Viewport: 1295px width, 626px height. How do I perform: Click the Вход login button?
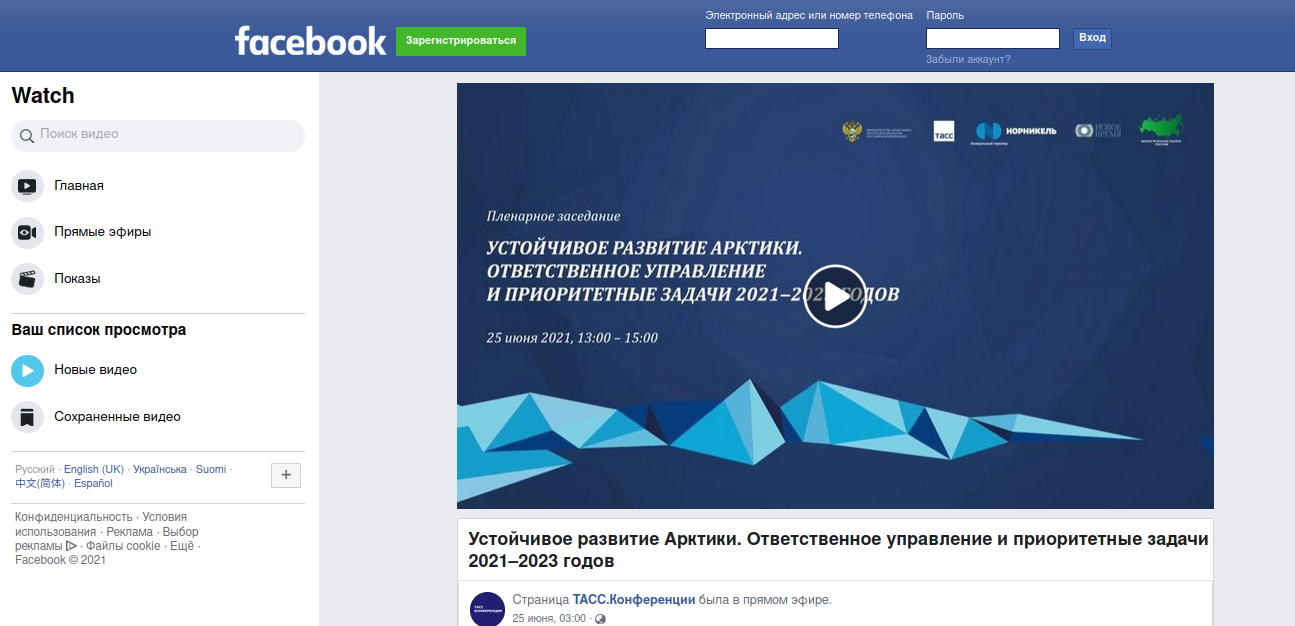[1092, 38]
